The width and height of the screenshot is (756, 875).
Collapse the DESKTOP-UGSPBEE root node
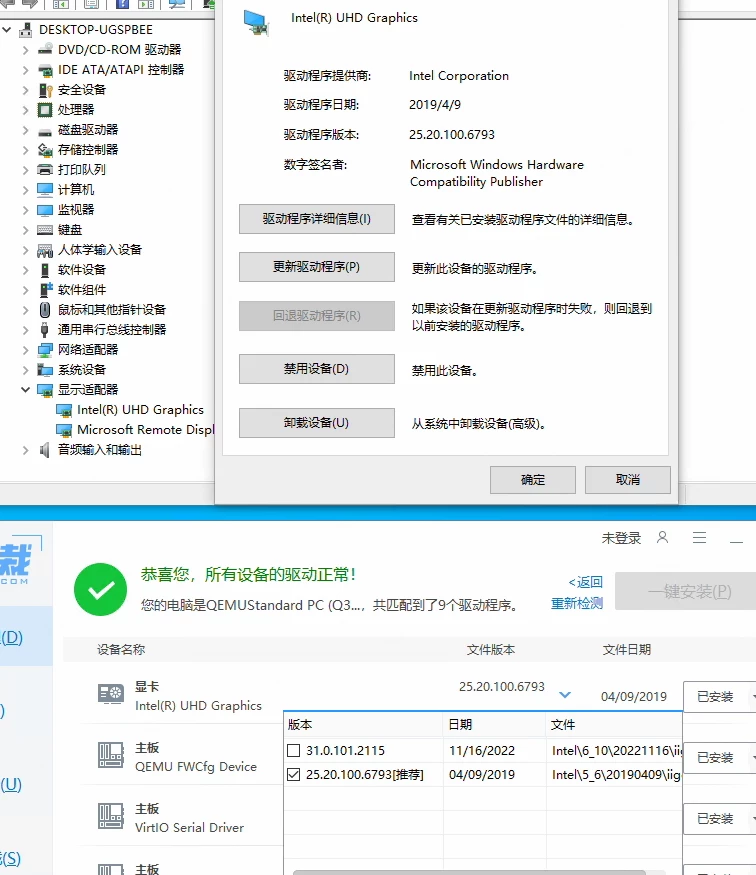[7, 30]
